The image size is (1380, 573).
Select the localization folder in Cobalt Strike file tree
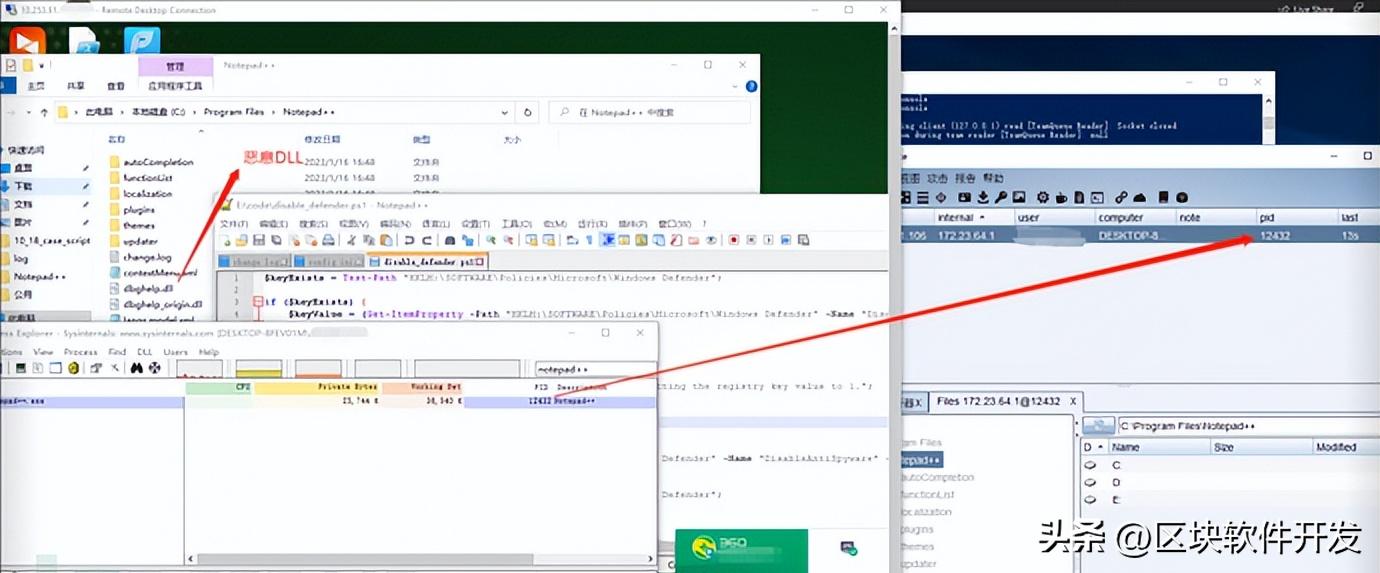coord(924,511)
